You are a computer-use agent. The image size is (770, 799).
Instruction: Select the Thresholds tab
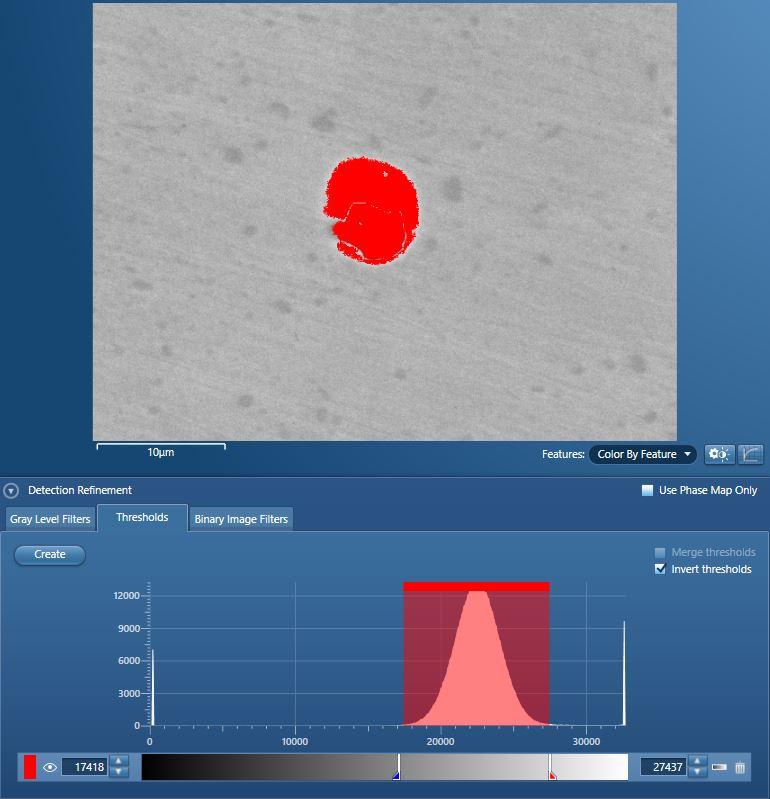coord(142,517)
